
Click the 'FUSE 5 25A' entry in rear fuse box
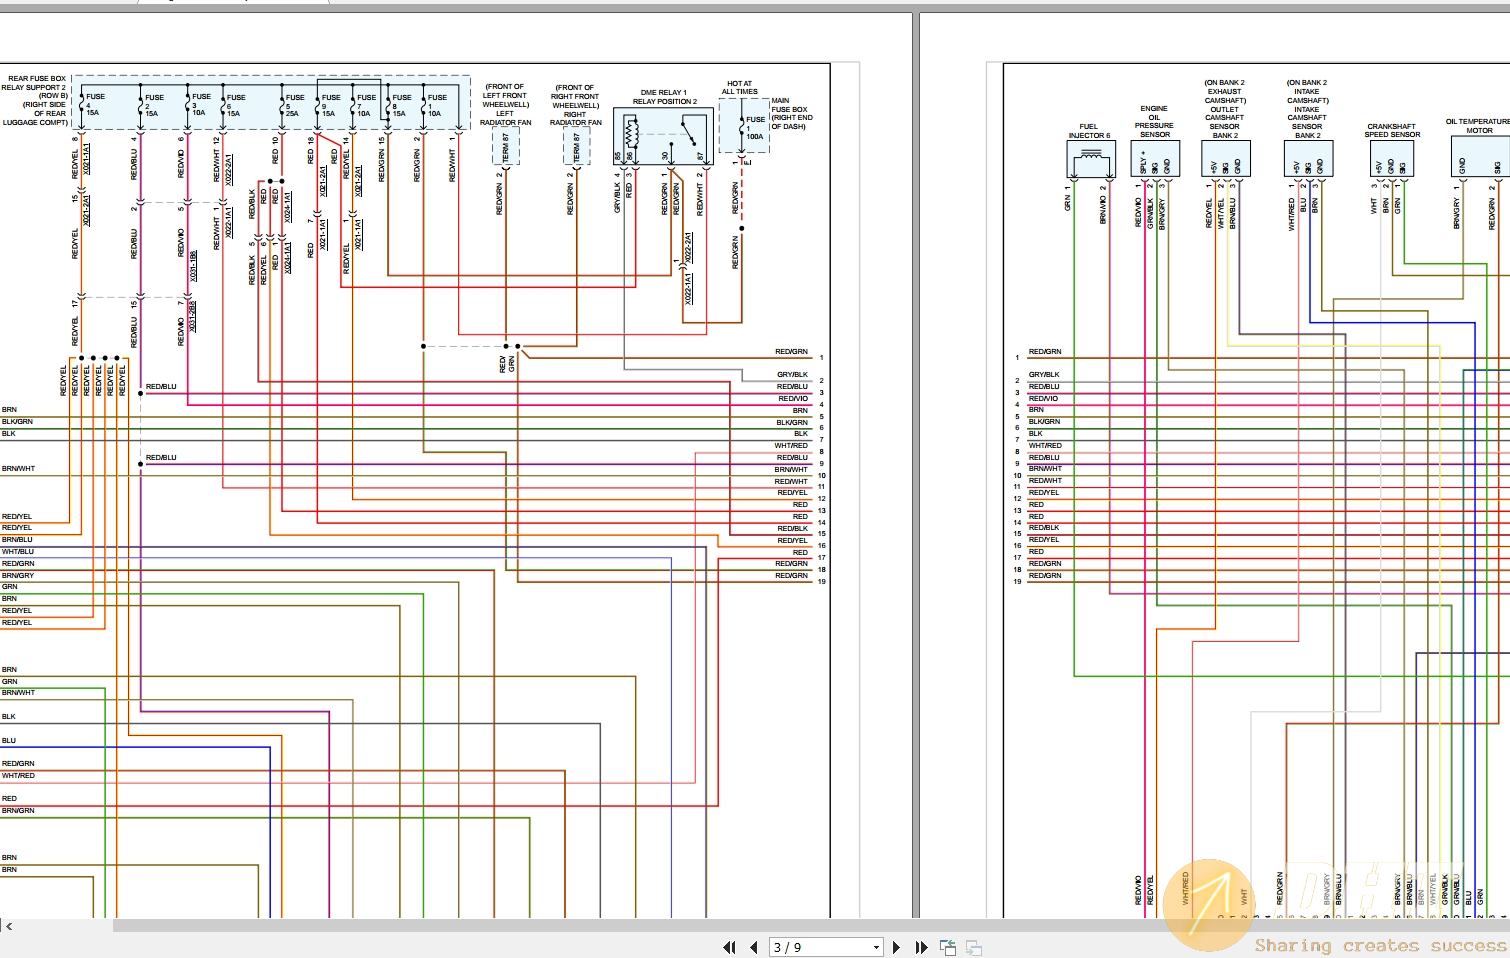[294, 105]
